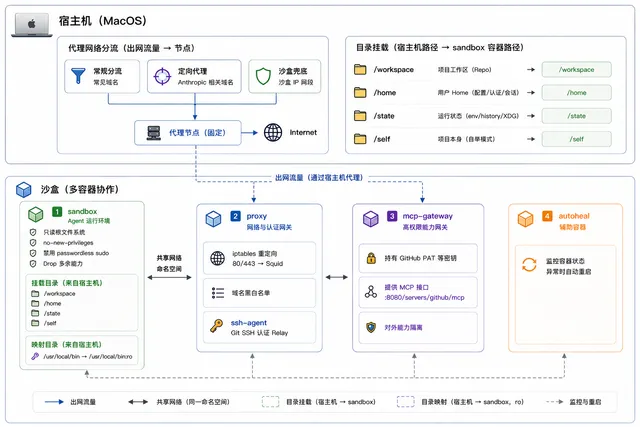Click the globe icon beside Internet
640x427 pixels.
click(x=273, y=132)
